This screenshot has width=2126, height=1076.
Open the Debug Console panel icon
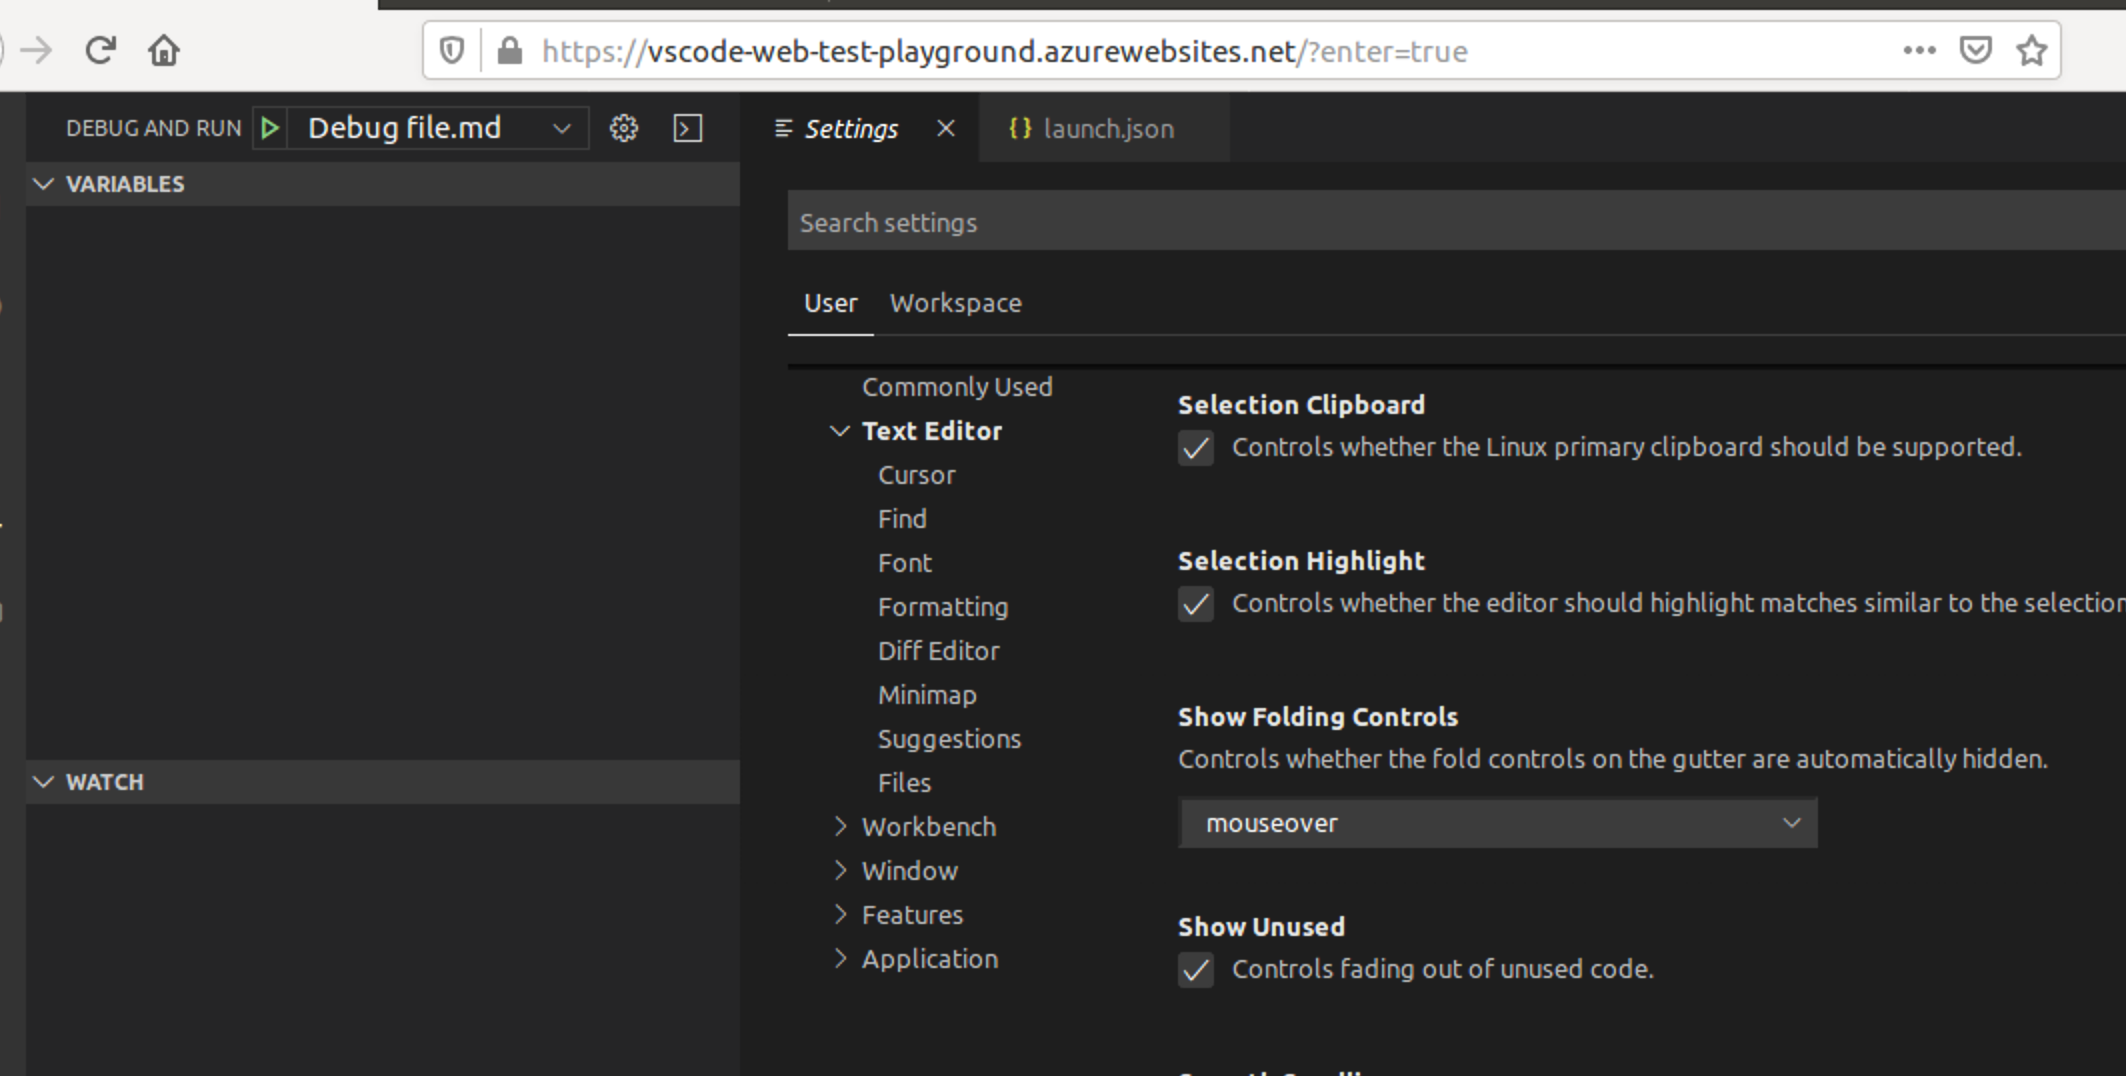[x=687, y=128]
